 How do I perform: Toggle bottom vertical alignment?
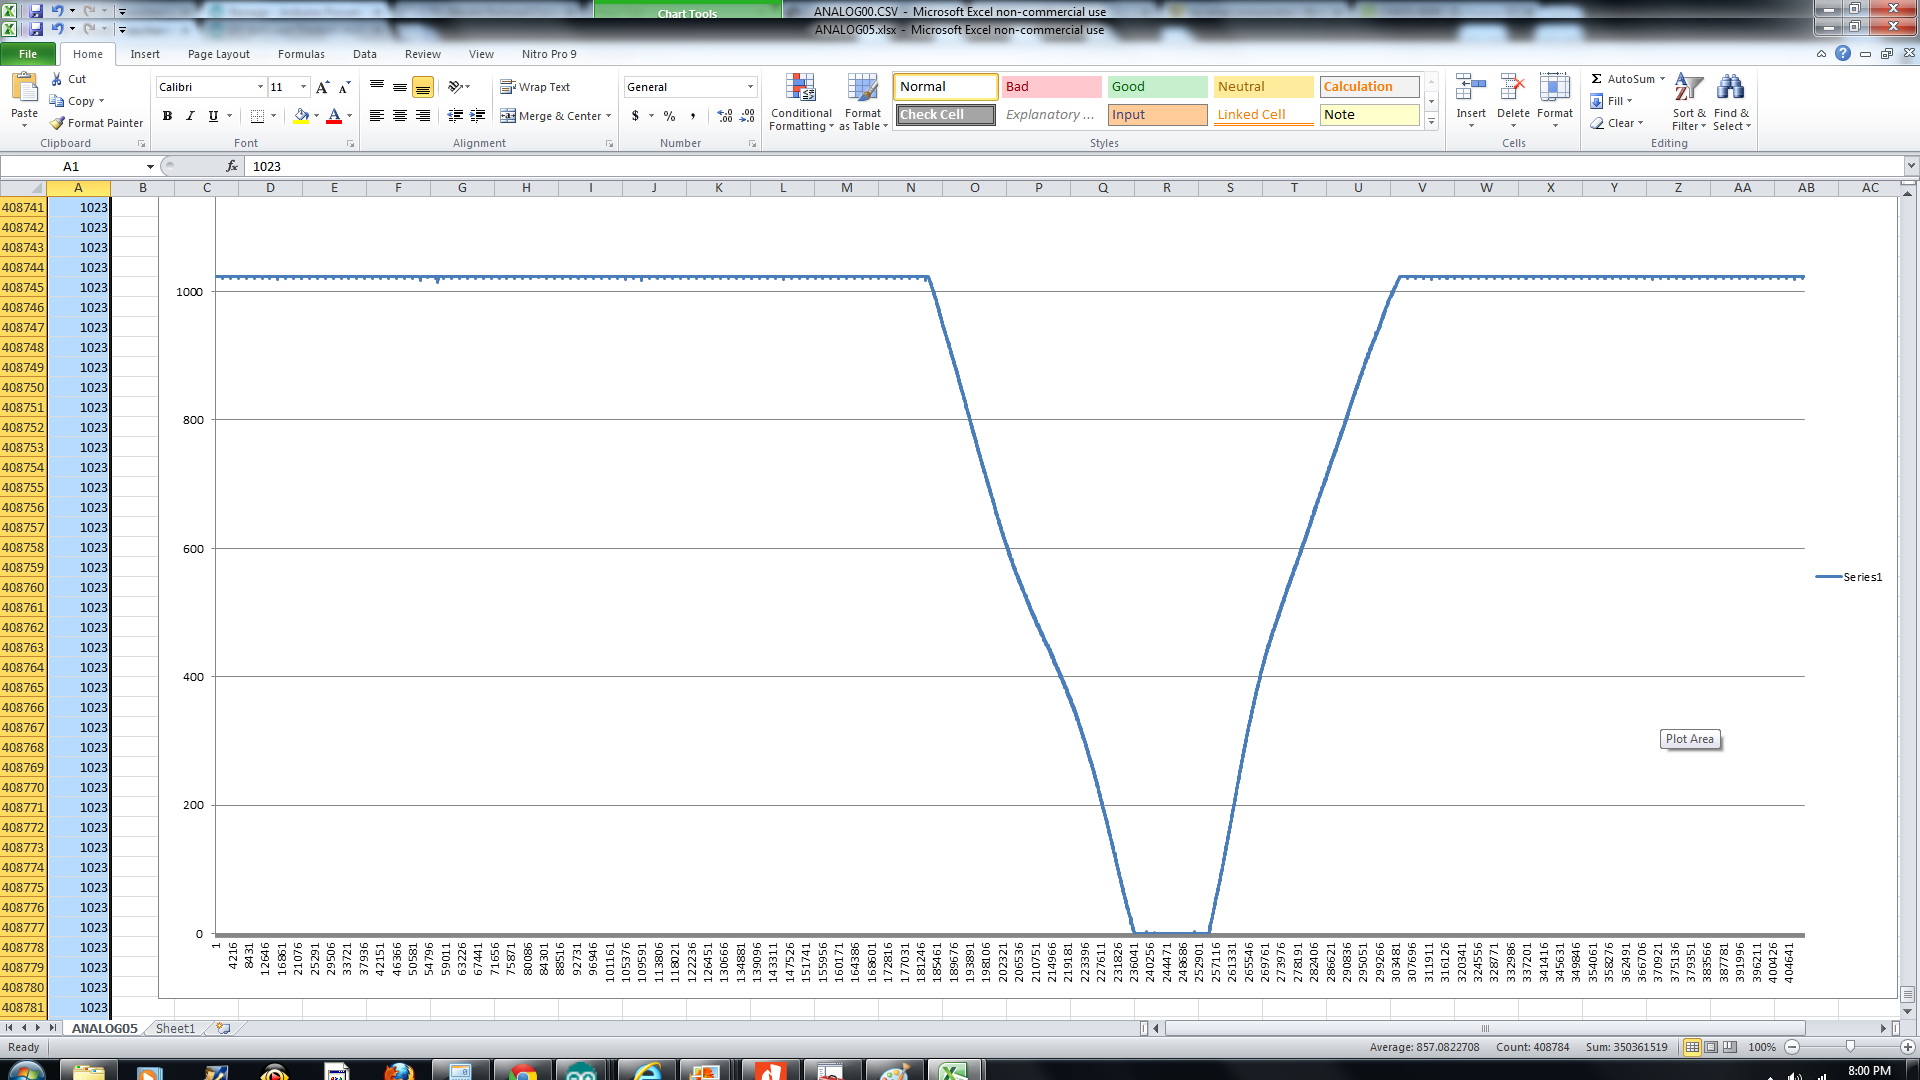click(423, 87)
